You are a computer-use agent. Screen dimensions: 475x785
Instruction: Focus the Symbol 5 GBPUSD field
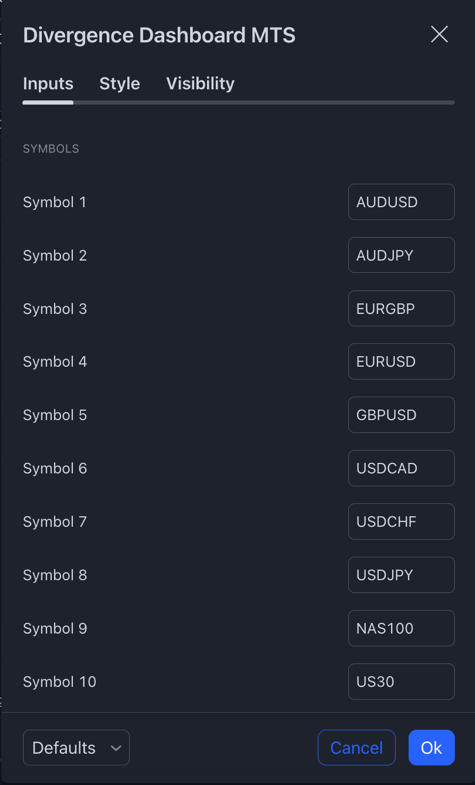coord(401,415)
